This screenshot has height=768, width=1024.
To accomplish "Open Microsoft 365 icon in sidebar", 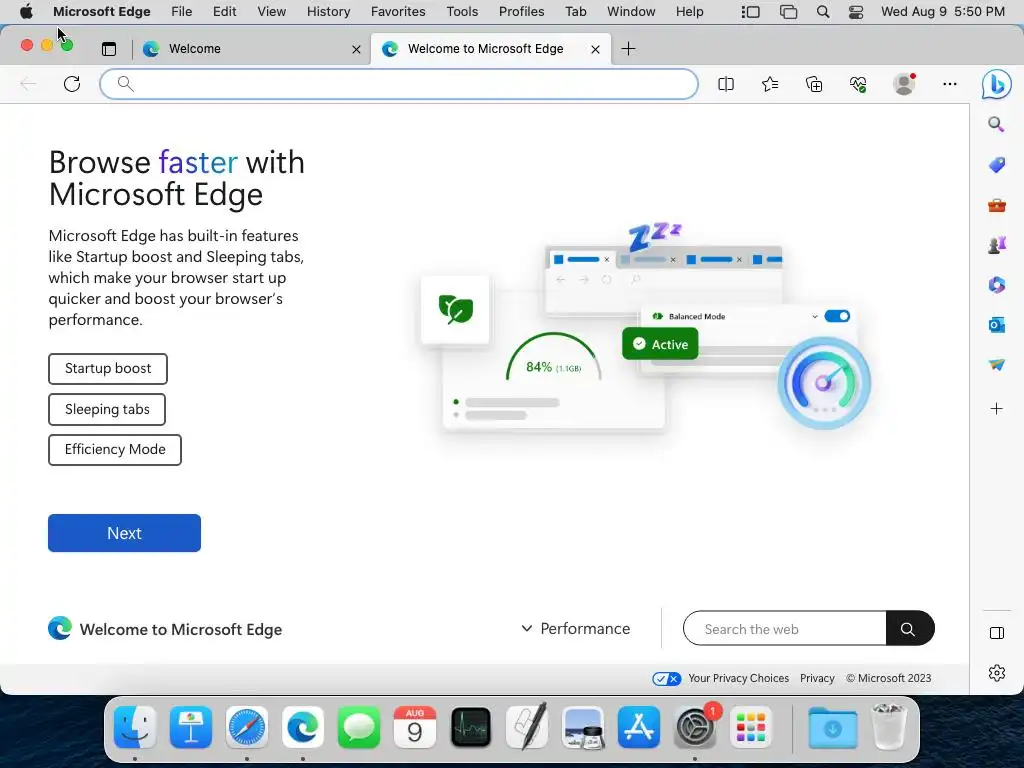I will click(x=997, y=285).
